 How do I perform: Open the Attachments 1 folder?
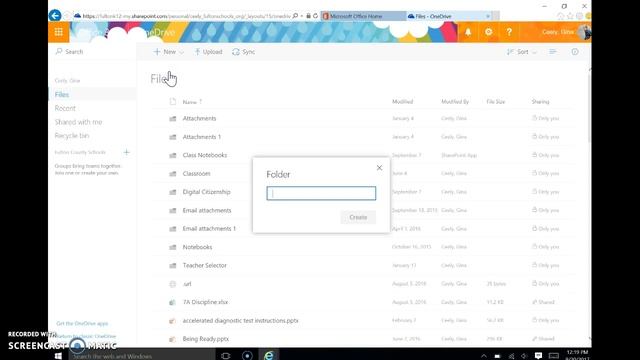coord(202,137)
